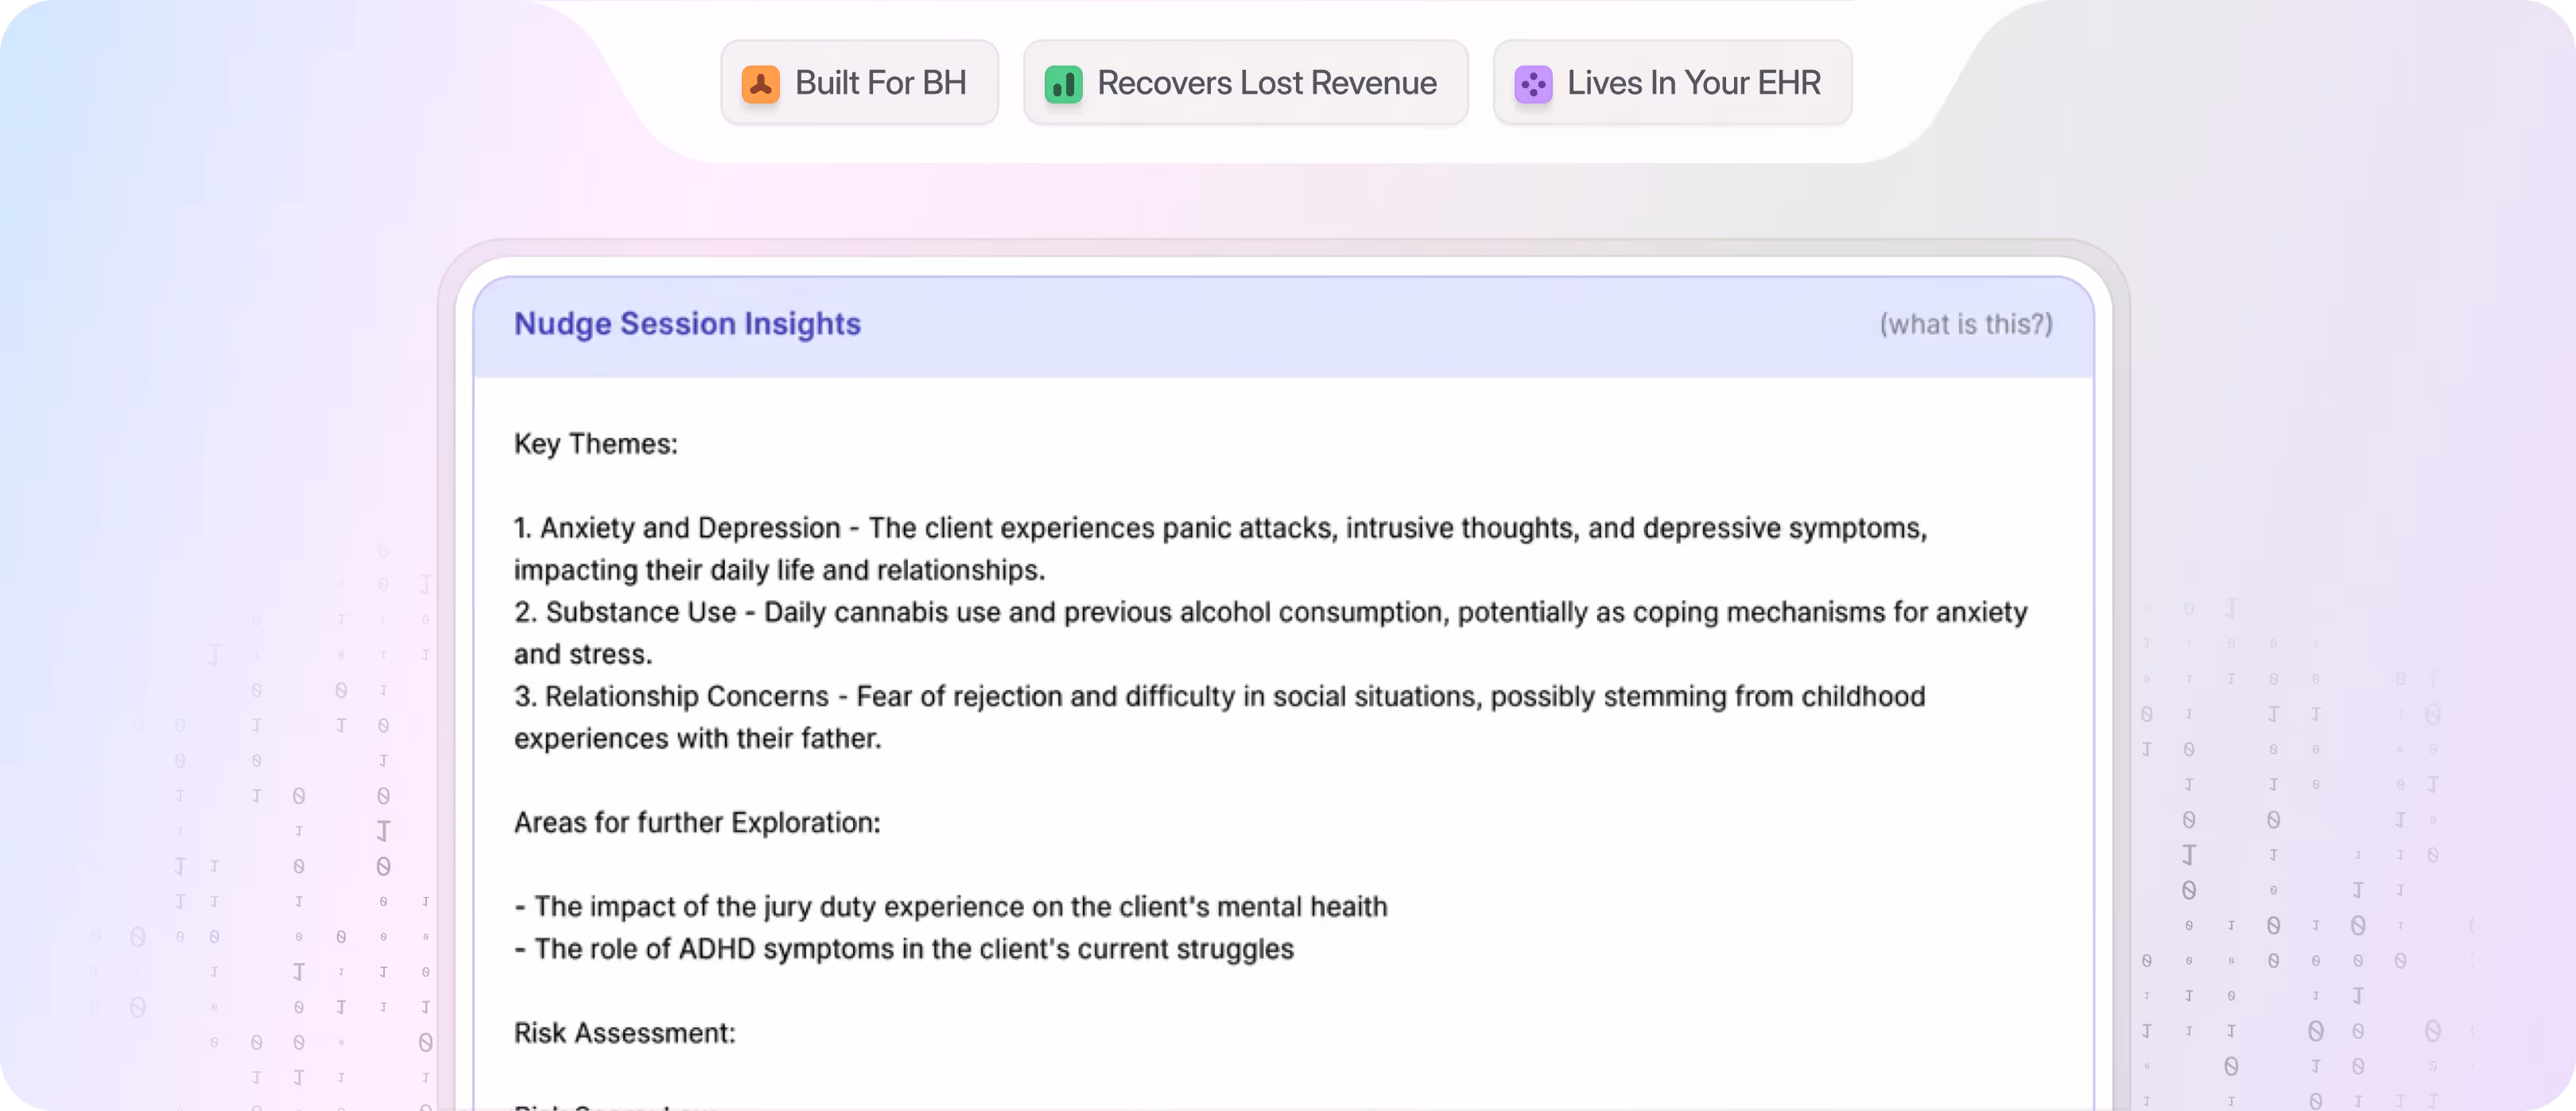The image size is (2576, 1111).
Task: Select the Recovers Lost Revenue tab
Action: [1246, 83]
